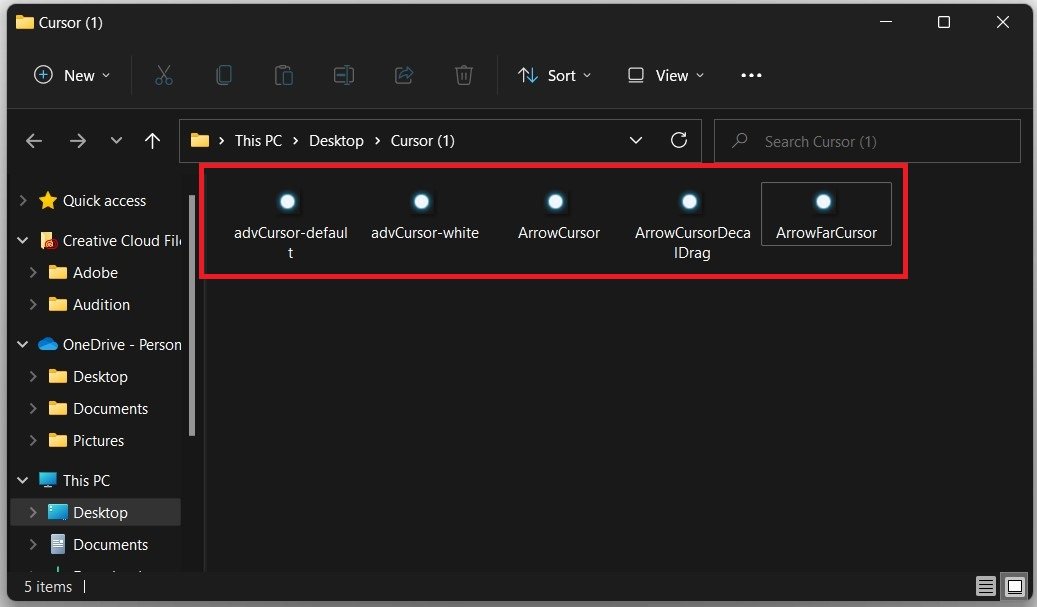Image resolution: width=1037 pixels, height=607 pixels.
Task: Click inside the Search Cursor field
Action: (860, 140)
